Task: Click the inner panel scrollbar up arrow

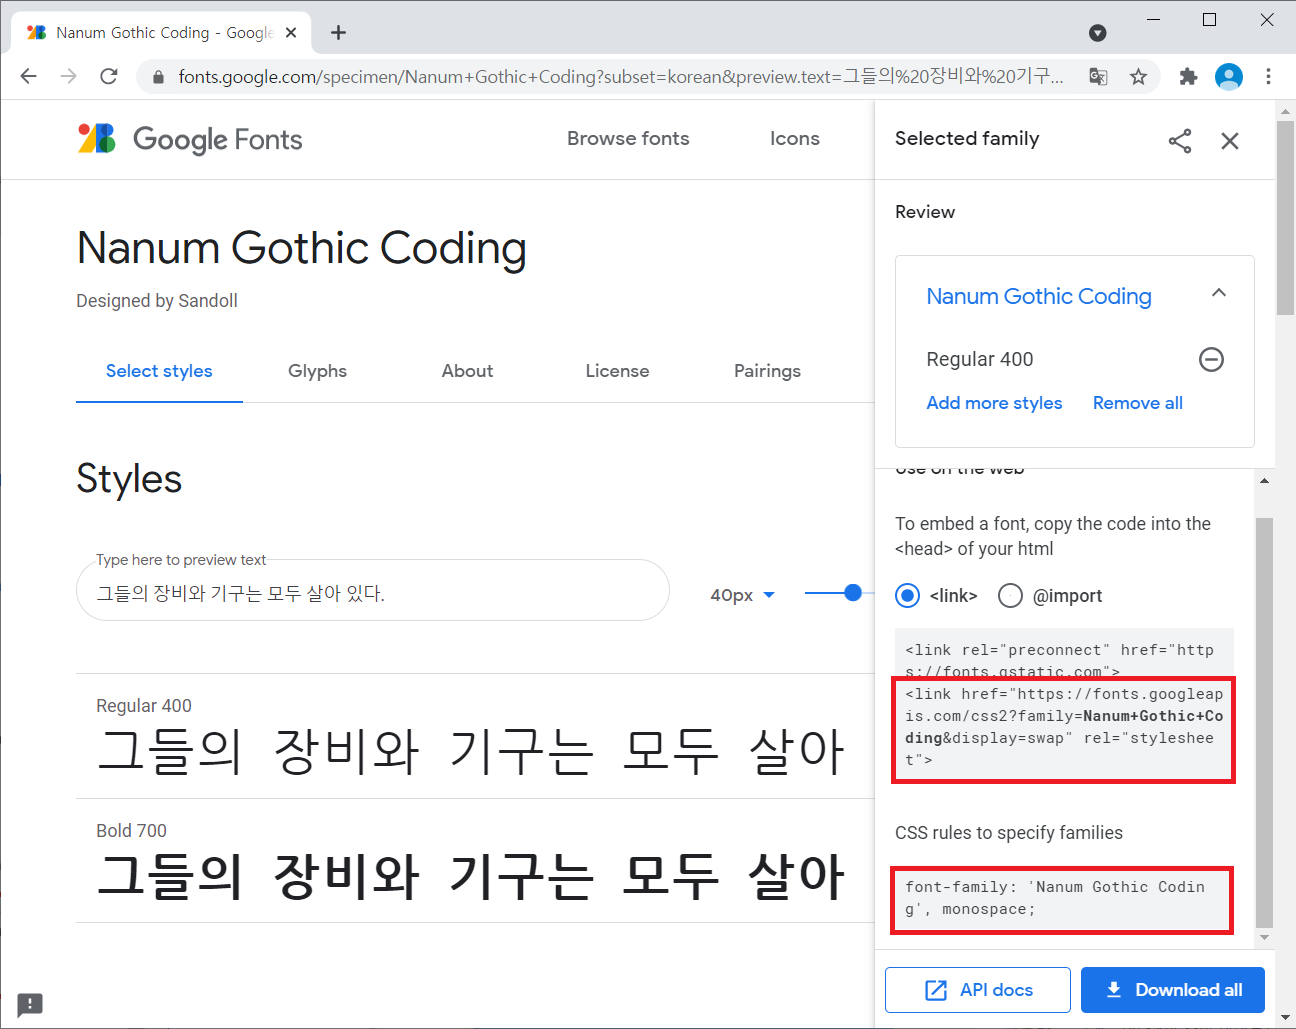Action: pos(1264,481)
